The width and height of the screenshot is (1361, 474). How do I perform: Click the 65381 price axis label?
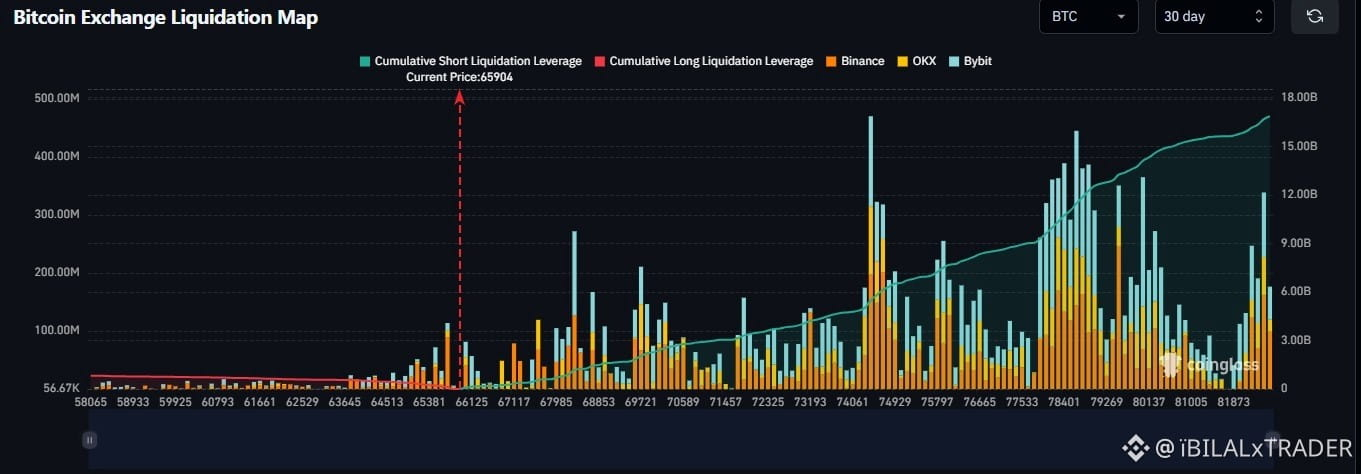pyautogui.click(x=429, y=402)
